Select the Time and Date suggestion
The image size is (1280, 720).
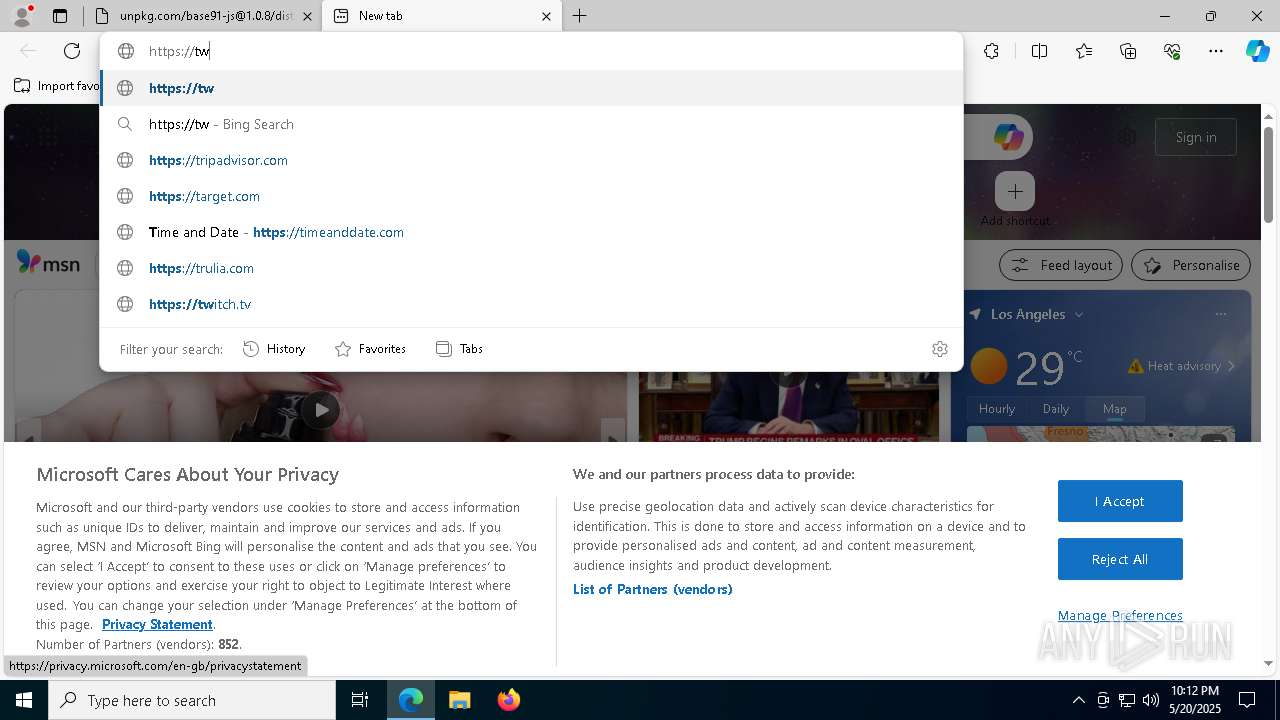pyautogui.click(x=531, y=232)
